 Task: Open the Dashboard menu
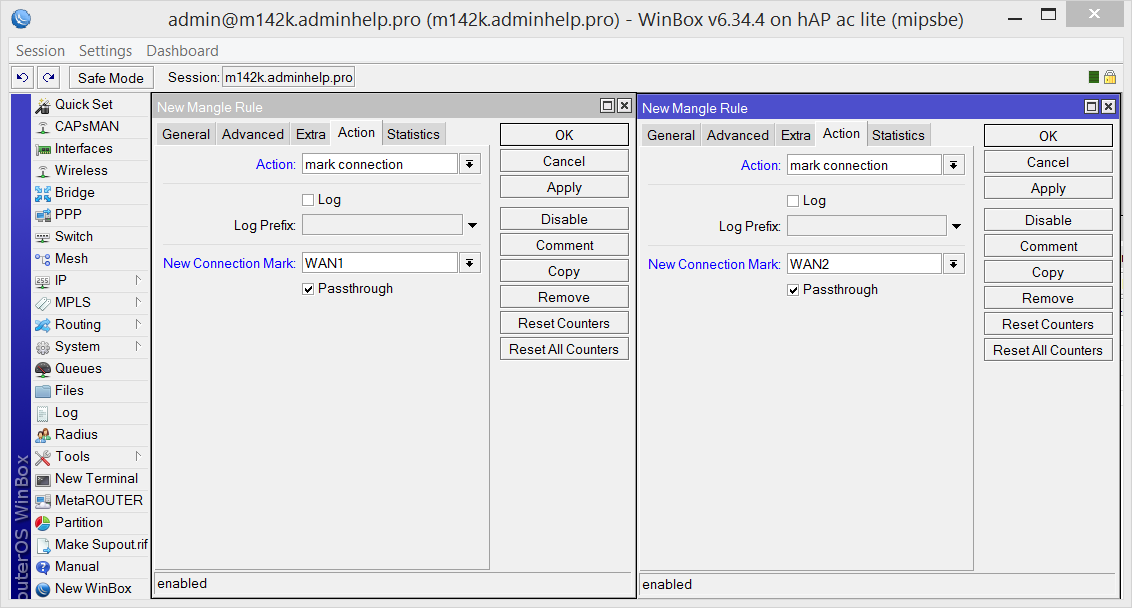pos(182,51)
